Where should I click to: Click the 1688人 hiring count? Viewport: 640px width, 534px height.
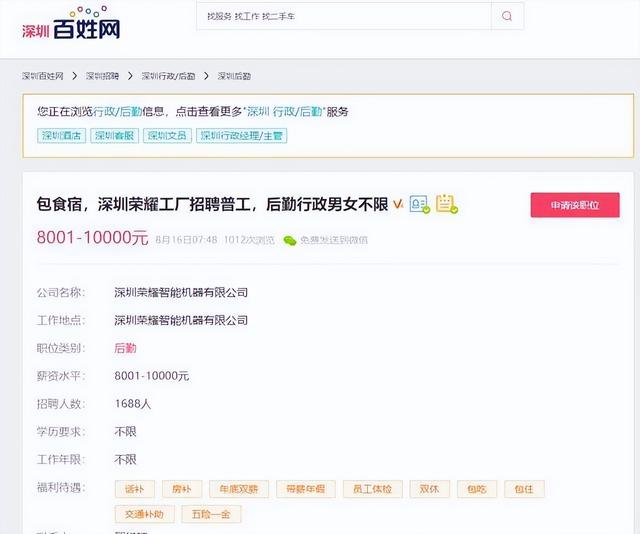tap(133, 404)
